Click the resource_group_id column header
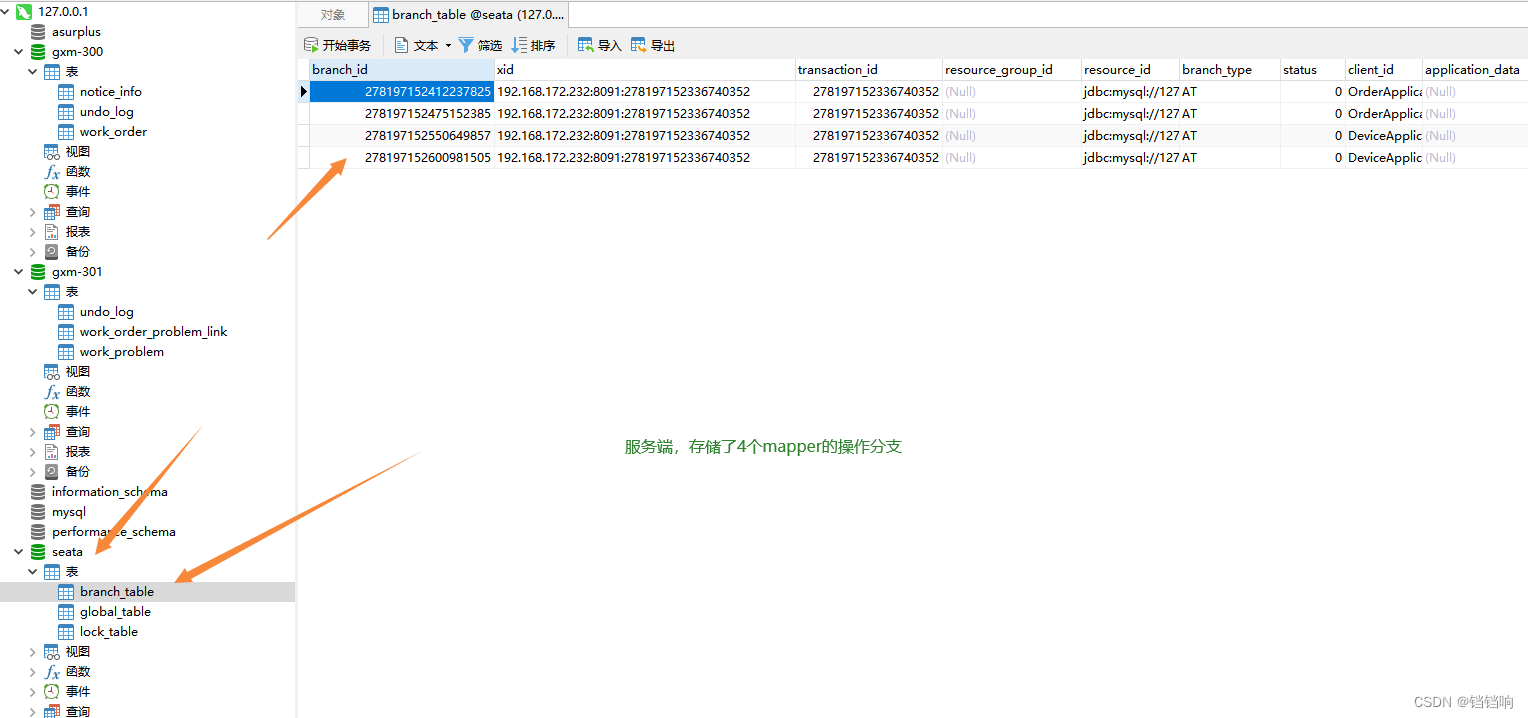 tap(1012, 70)
